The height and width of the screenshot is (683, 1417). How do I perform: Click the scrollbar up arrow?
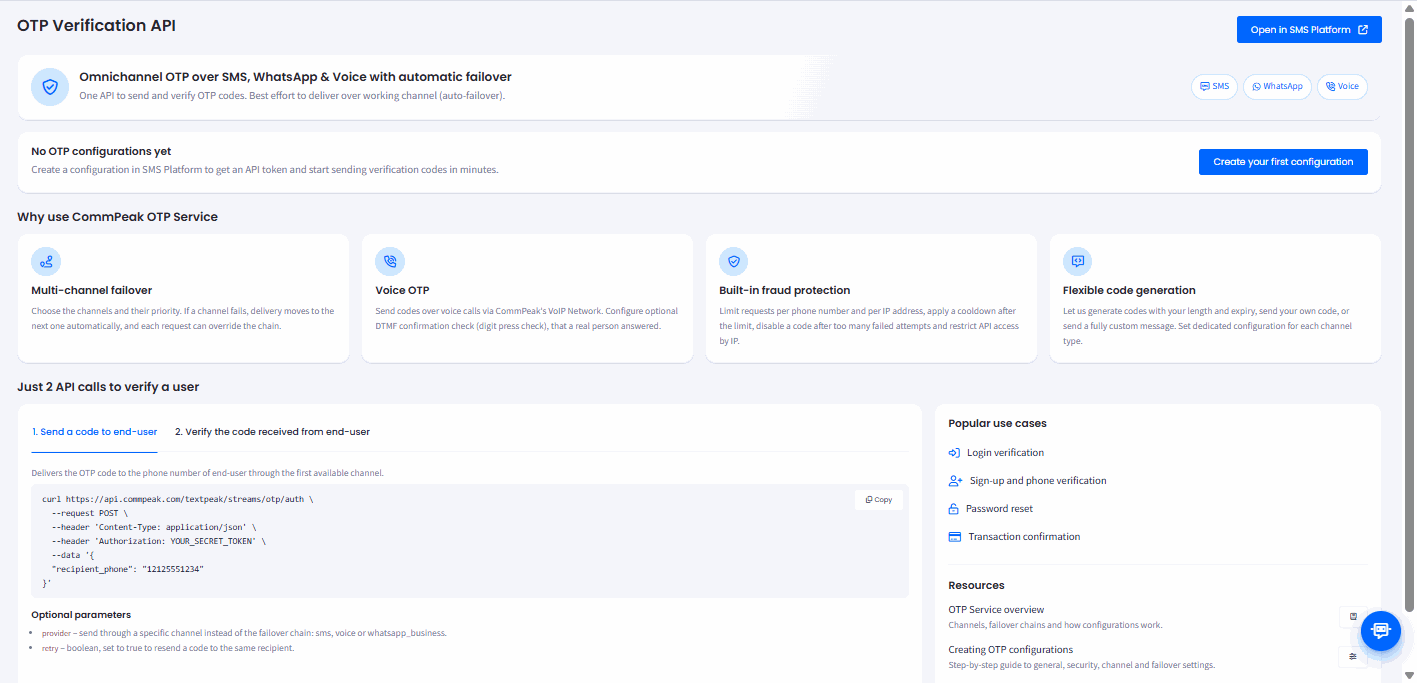coord(1409,7)
